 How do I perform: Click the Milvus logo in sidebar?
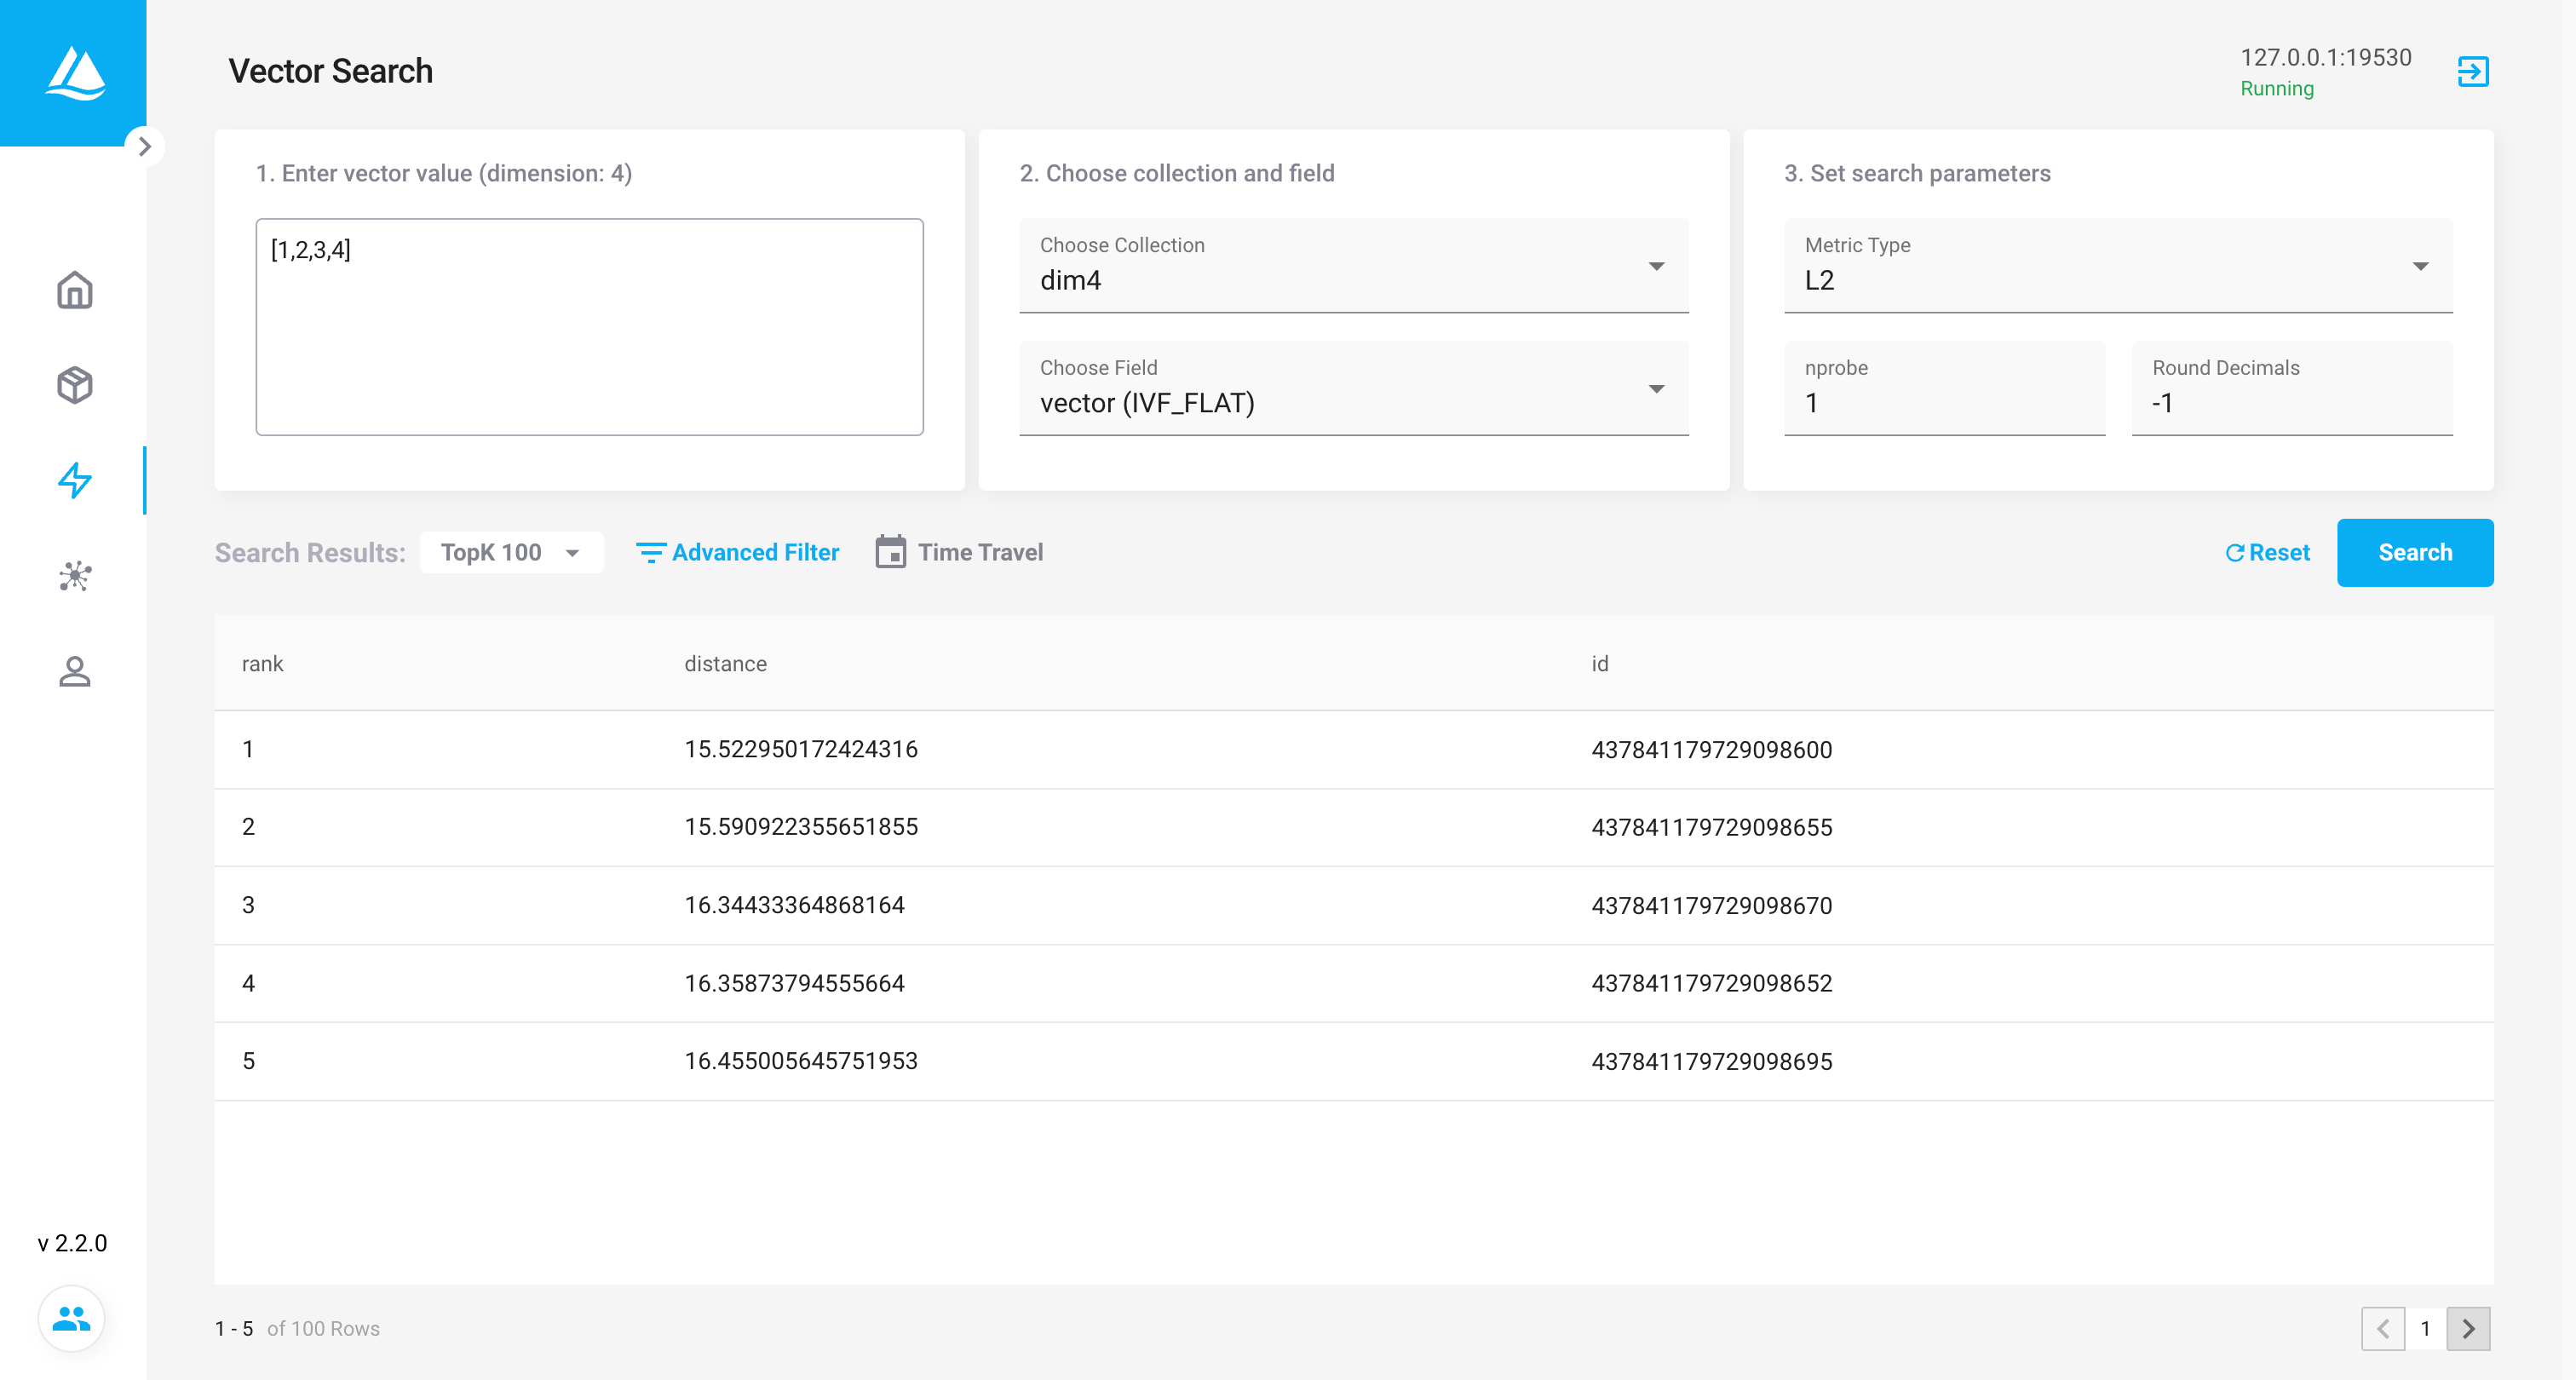coord(74,72)
